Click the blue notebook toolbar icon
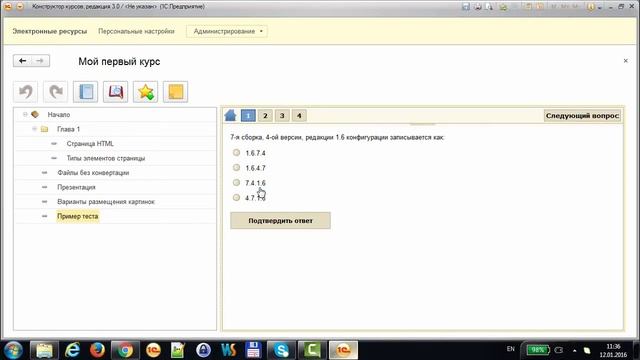Image resolution: width=640 pixels, height=360 pixels. 85,92
